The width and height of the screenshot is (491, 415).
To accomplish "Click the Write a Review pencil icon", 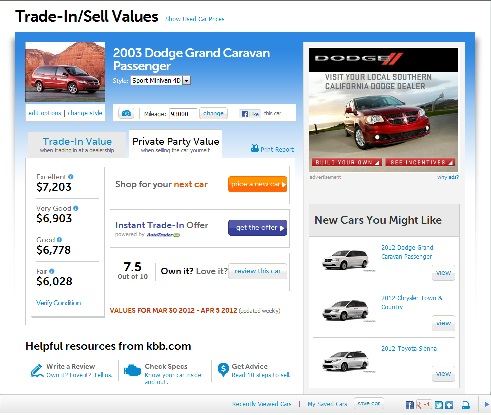I will point(37,370).
